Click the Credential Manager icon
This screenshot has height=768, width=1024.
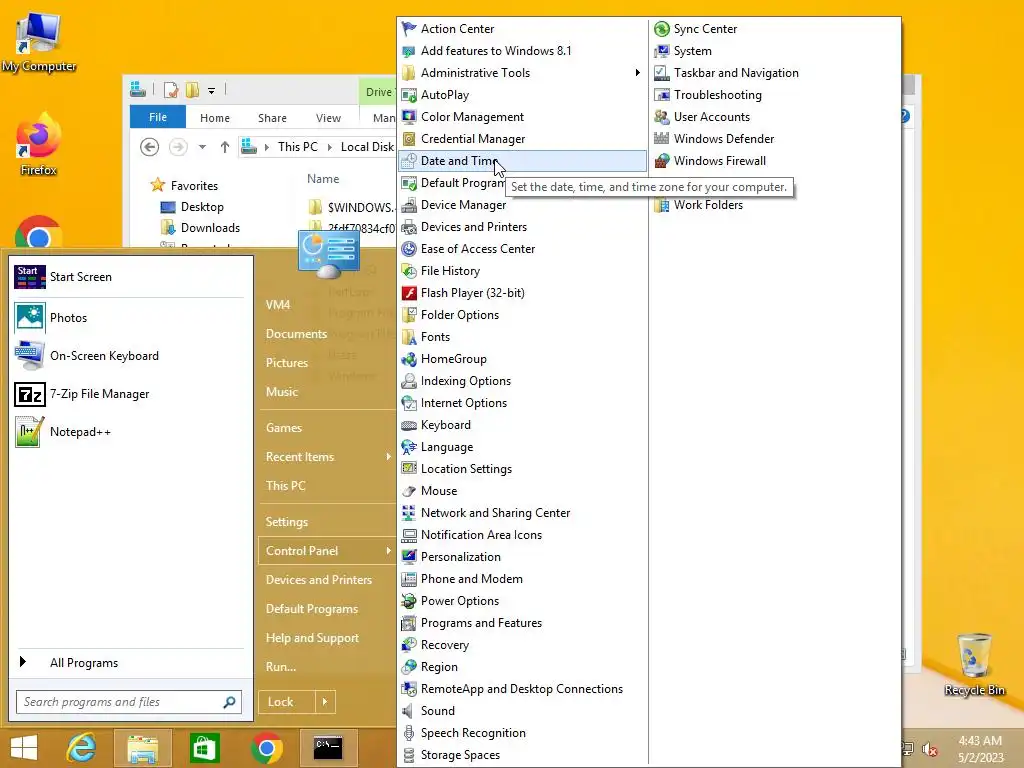pyautogui.click(x=409, y=139)
